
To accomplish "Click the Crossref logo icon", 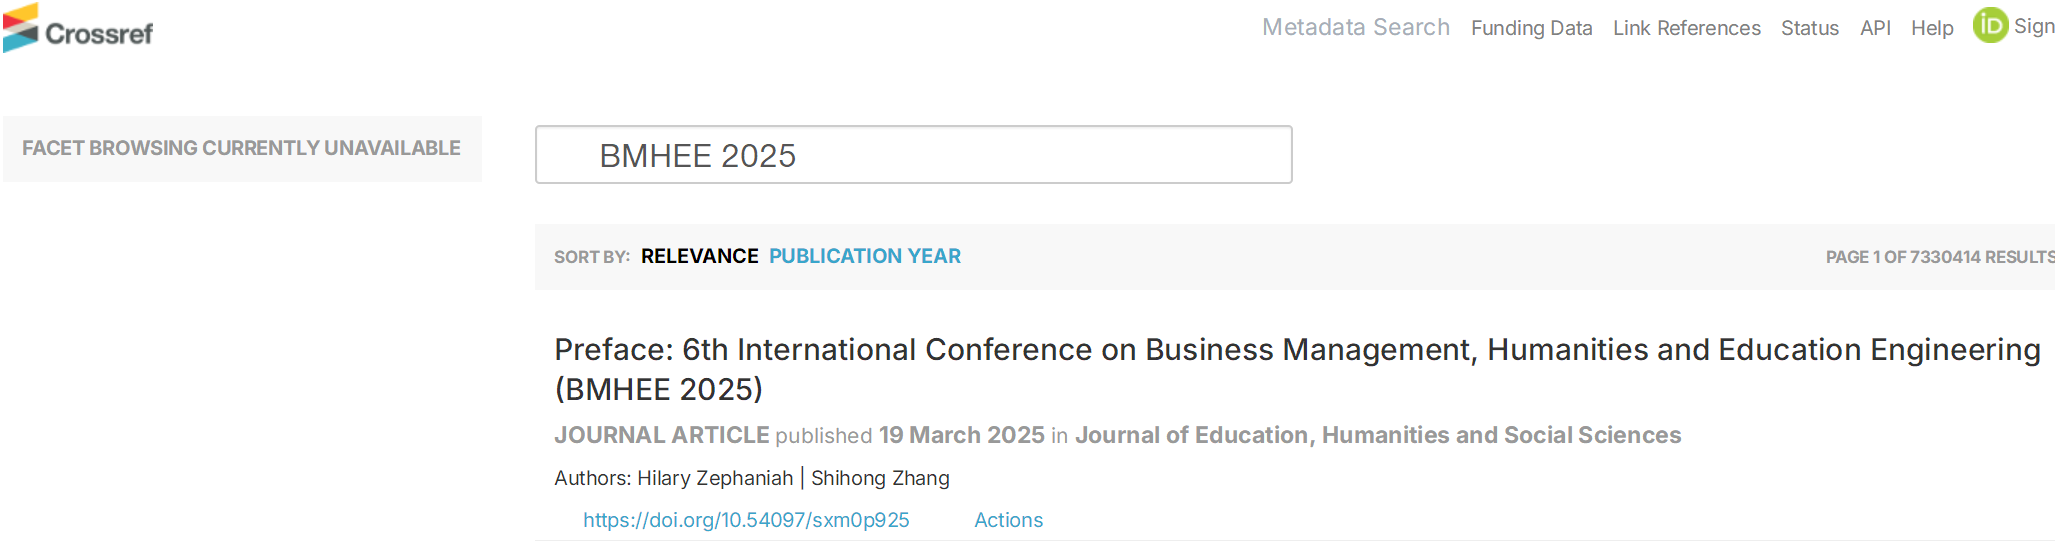I will pos(21,28).
